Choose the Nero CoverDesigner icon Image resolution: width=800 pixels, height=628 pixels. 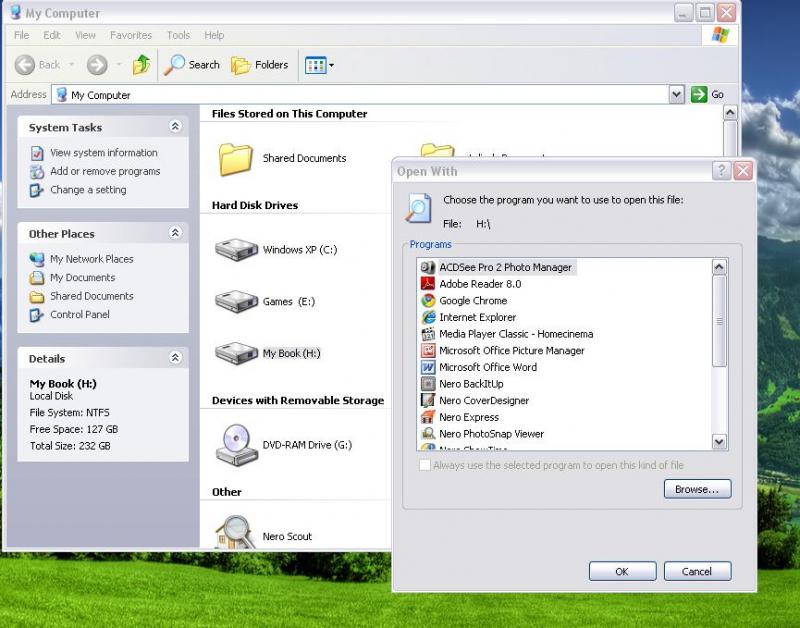pyautogui.click(x=428, y=400)
